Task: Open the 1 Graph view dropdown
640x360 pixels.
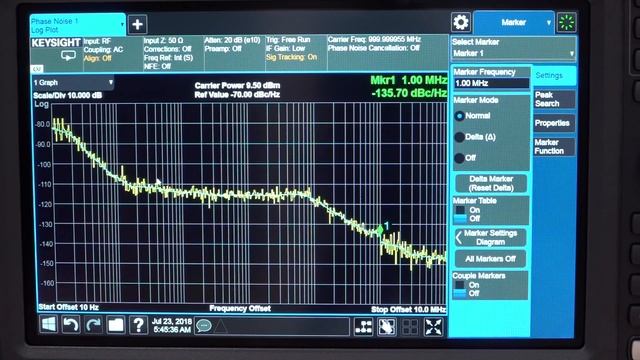Action: (73, 83)
